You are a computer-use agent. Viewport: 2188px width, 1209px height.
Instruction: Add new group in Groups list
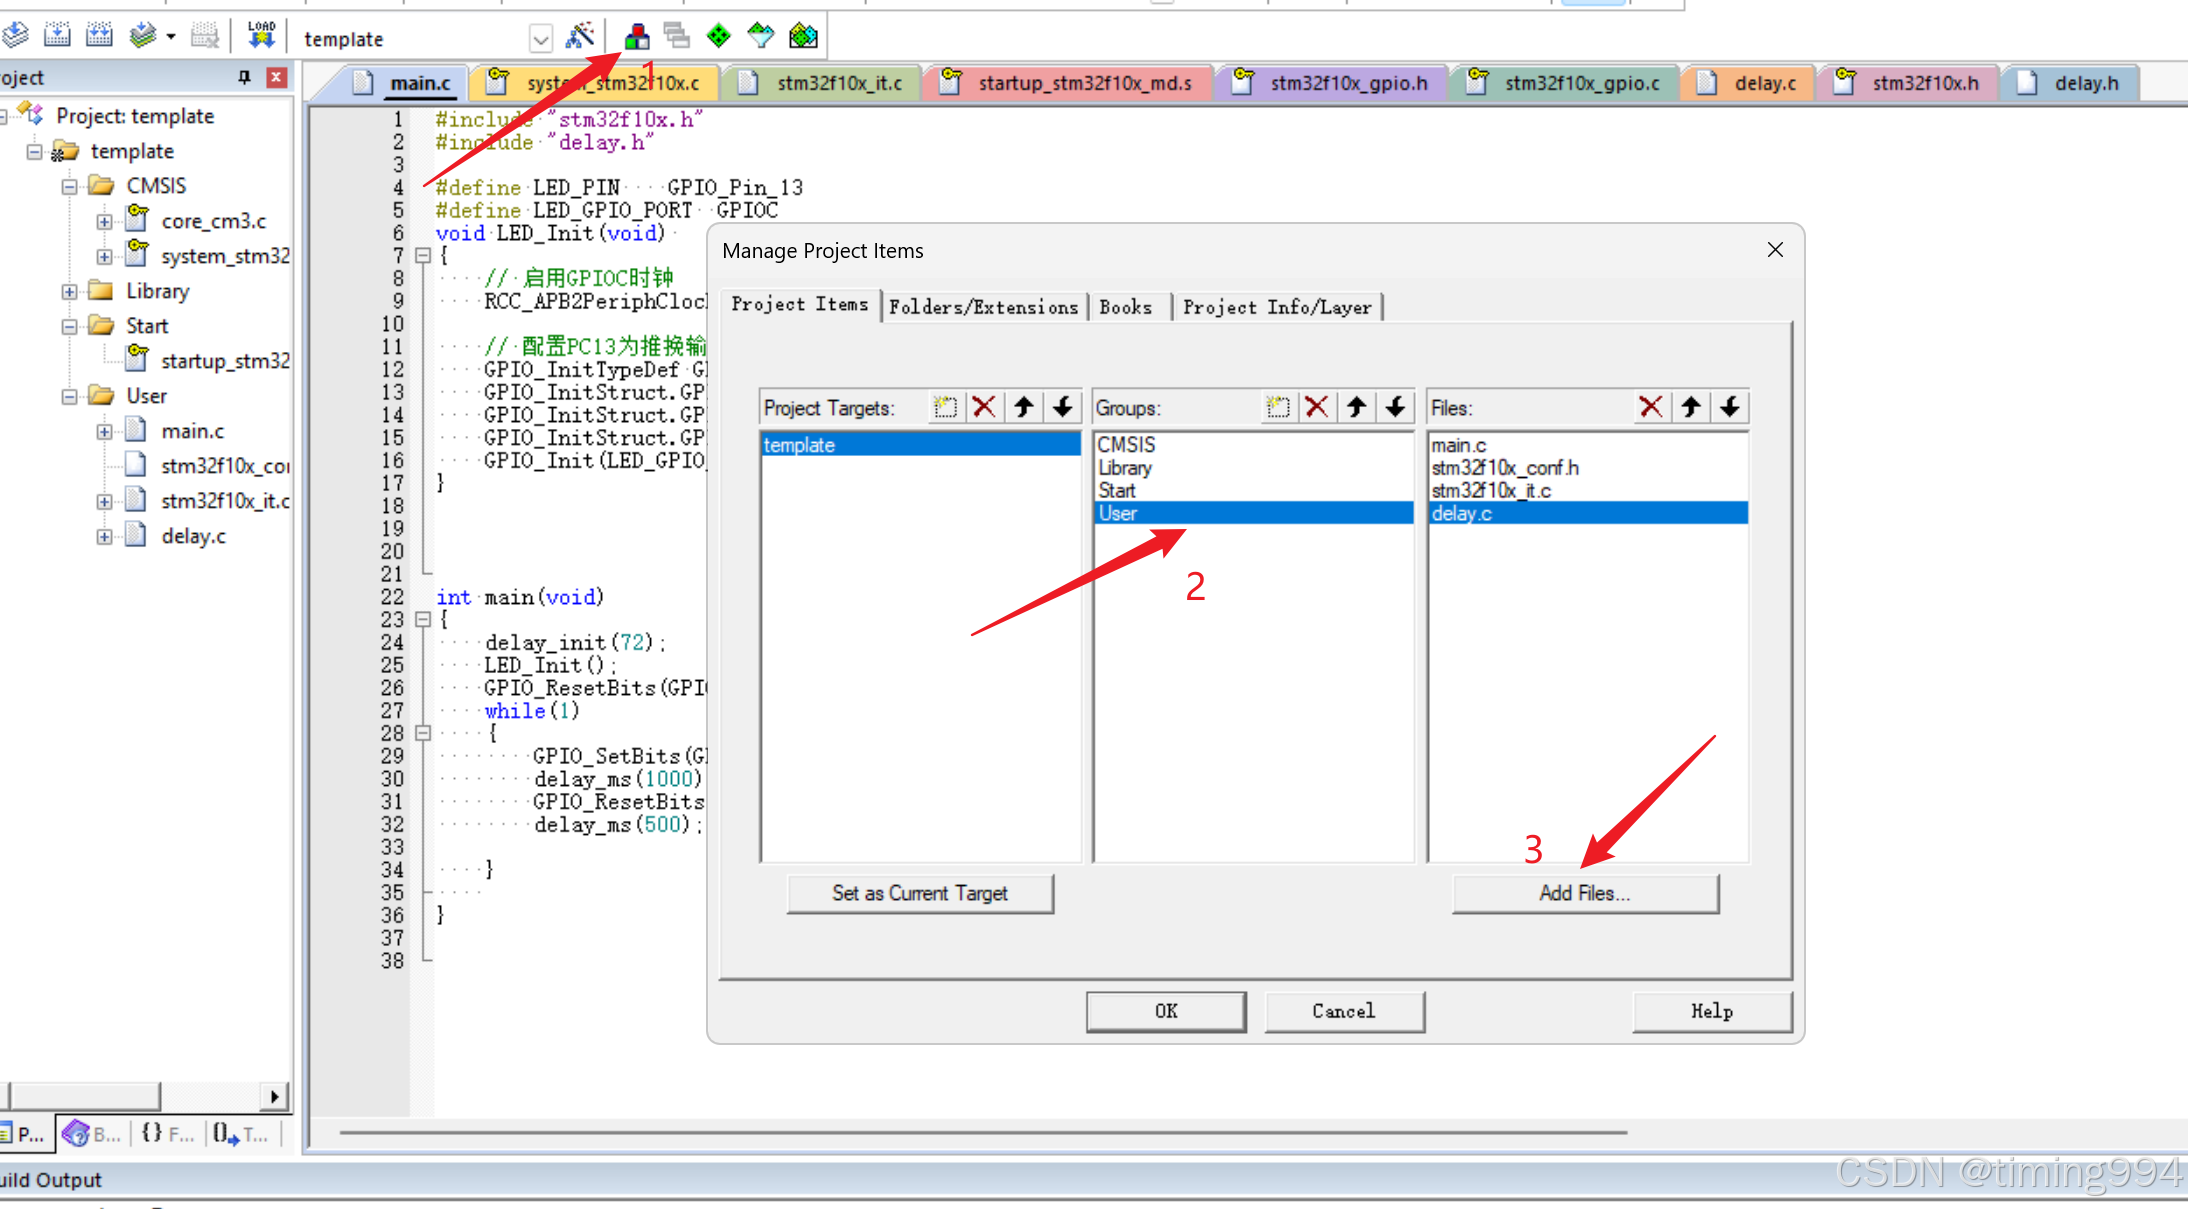point(1277,407)
